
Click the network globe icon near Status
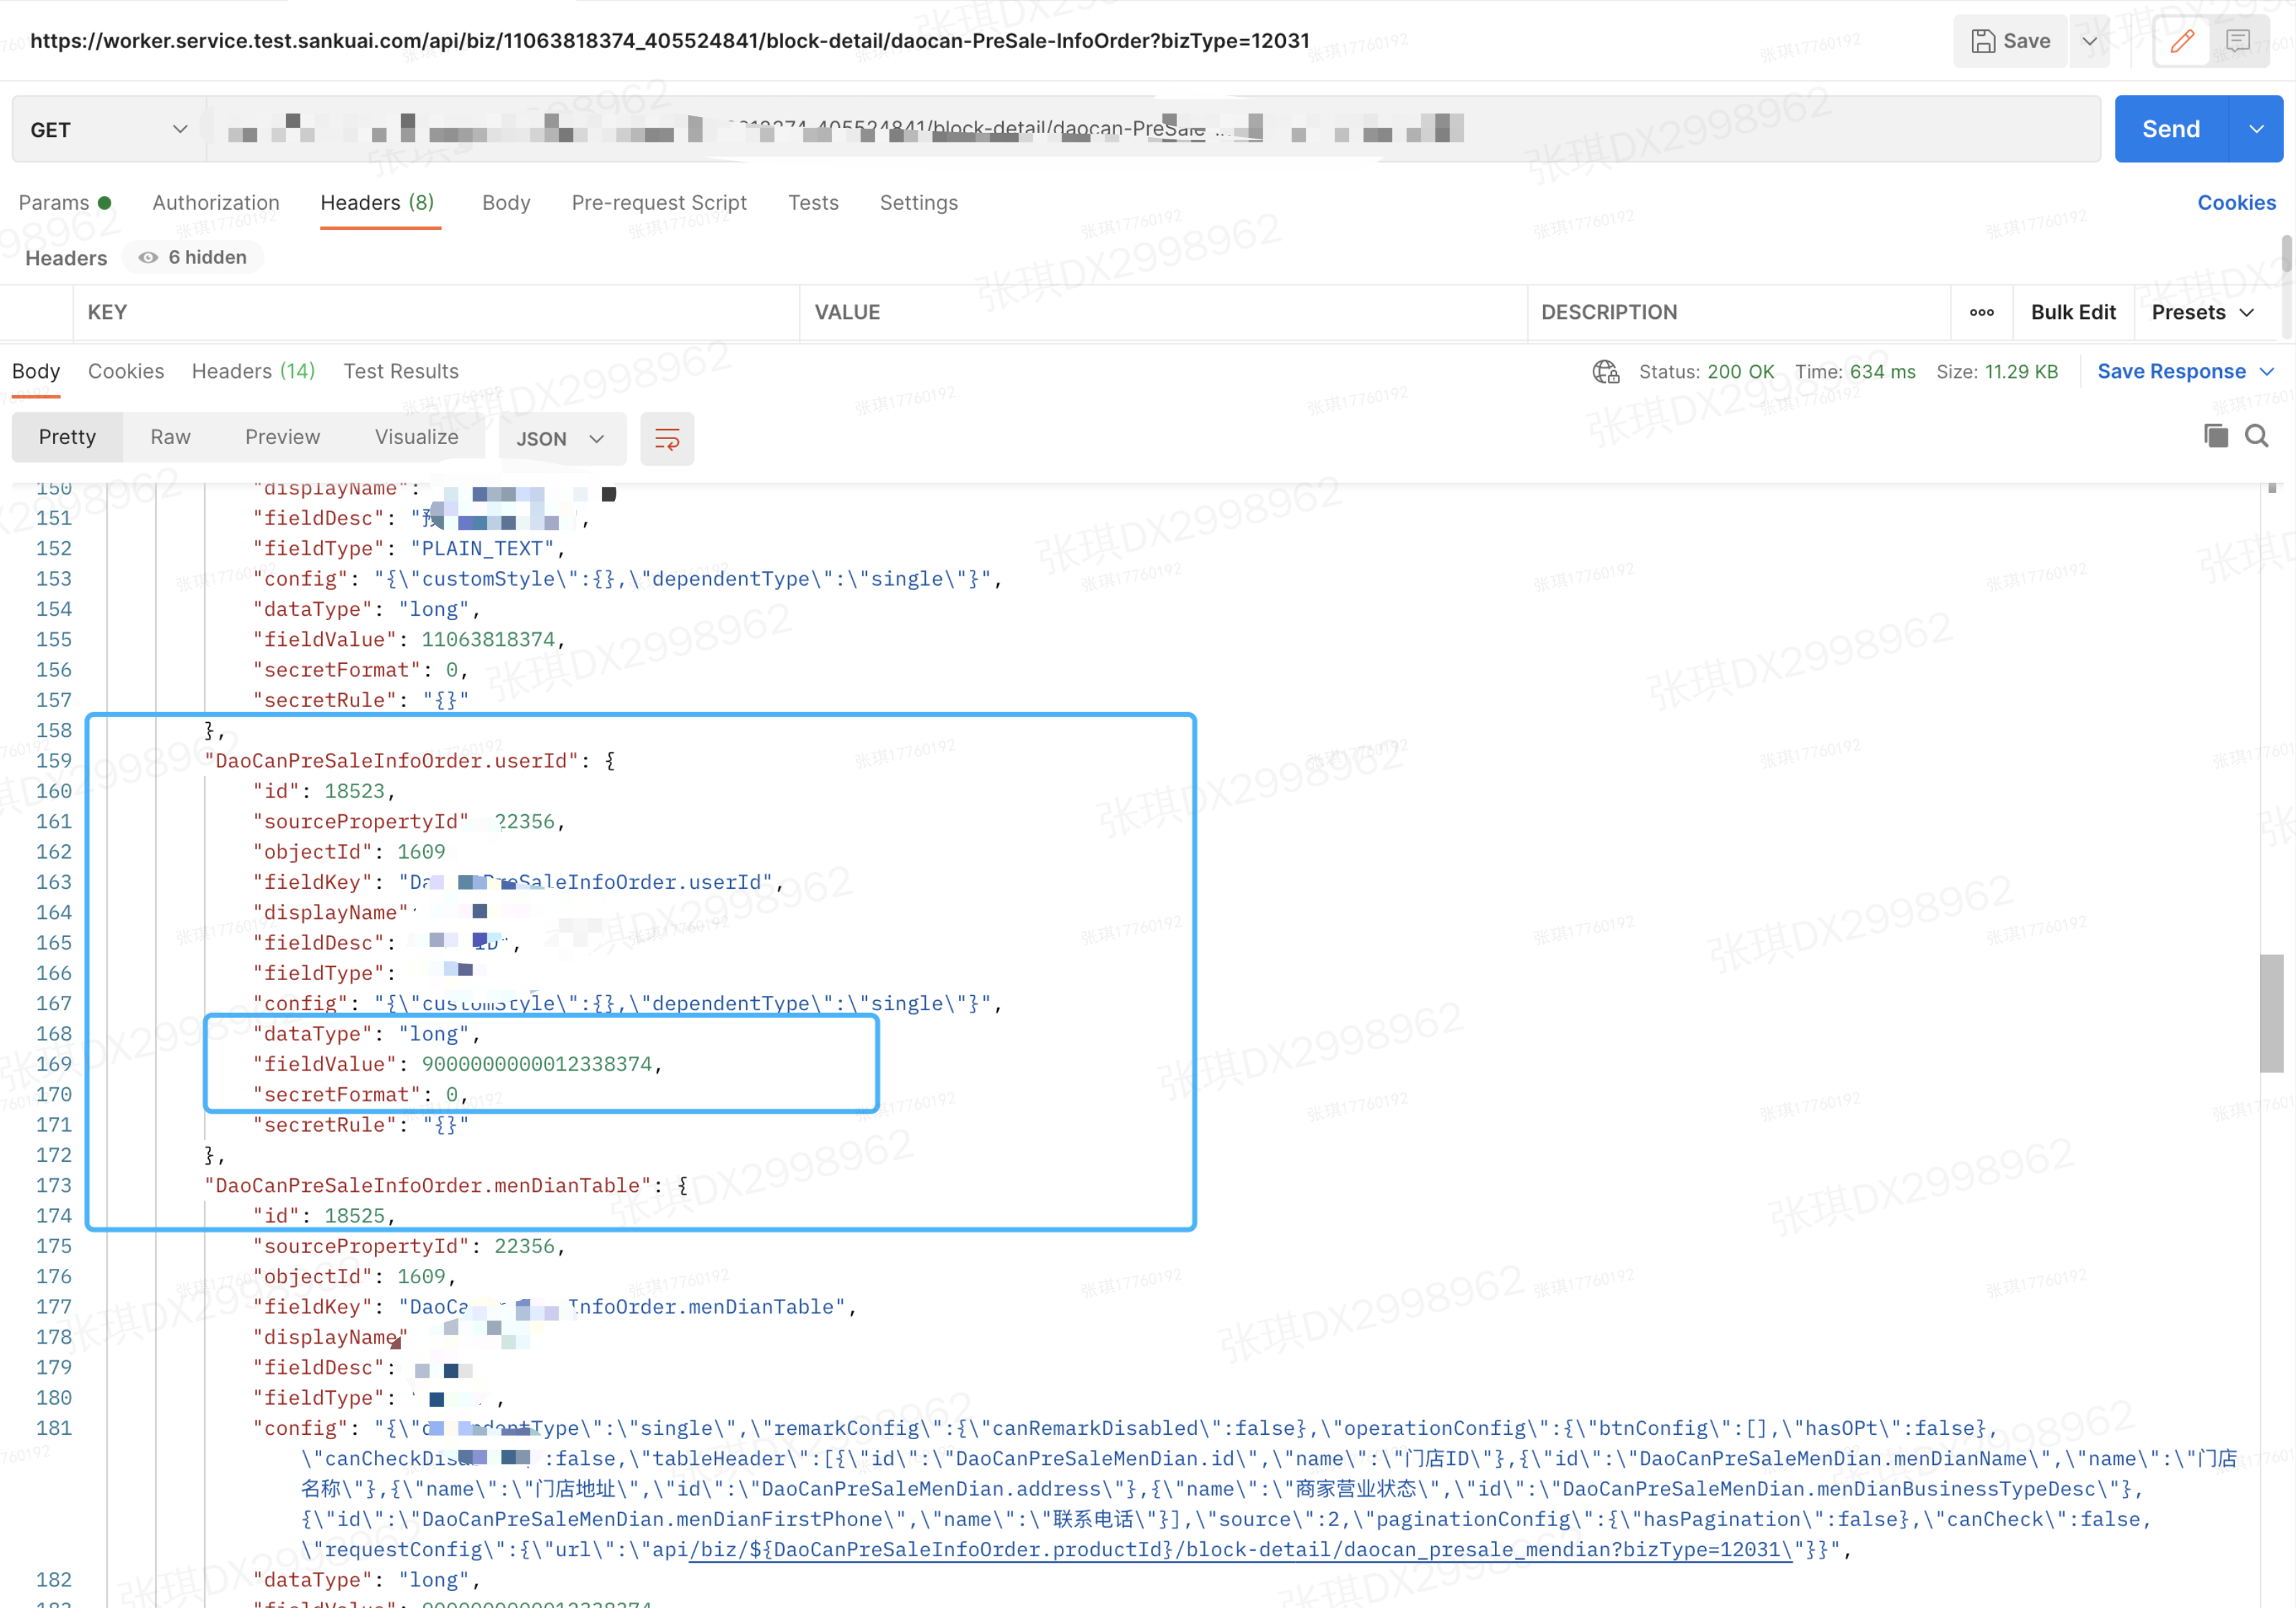pos(1605,372)
